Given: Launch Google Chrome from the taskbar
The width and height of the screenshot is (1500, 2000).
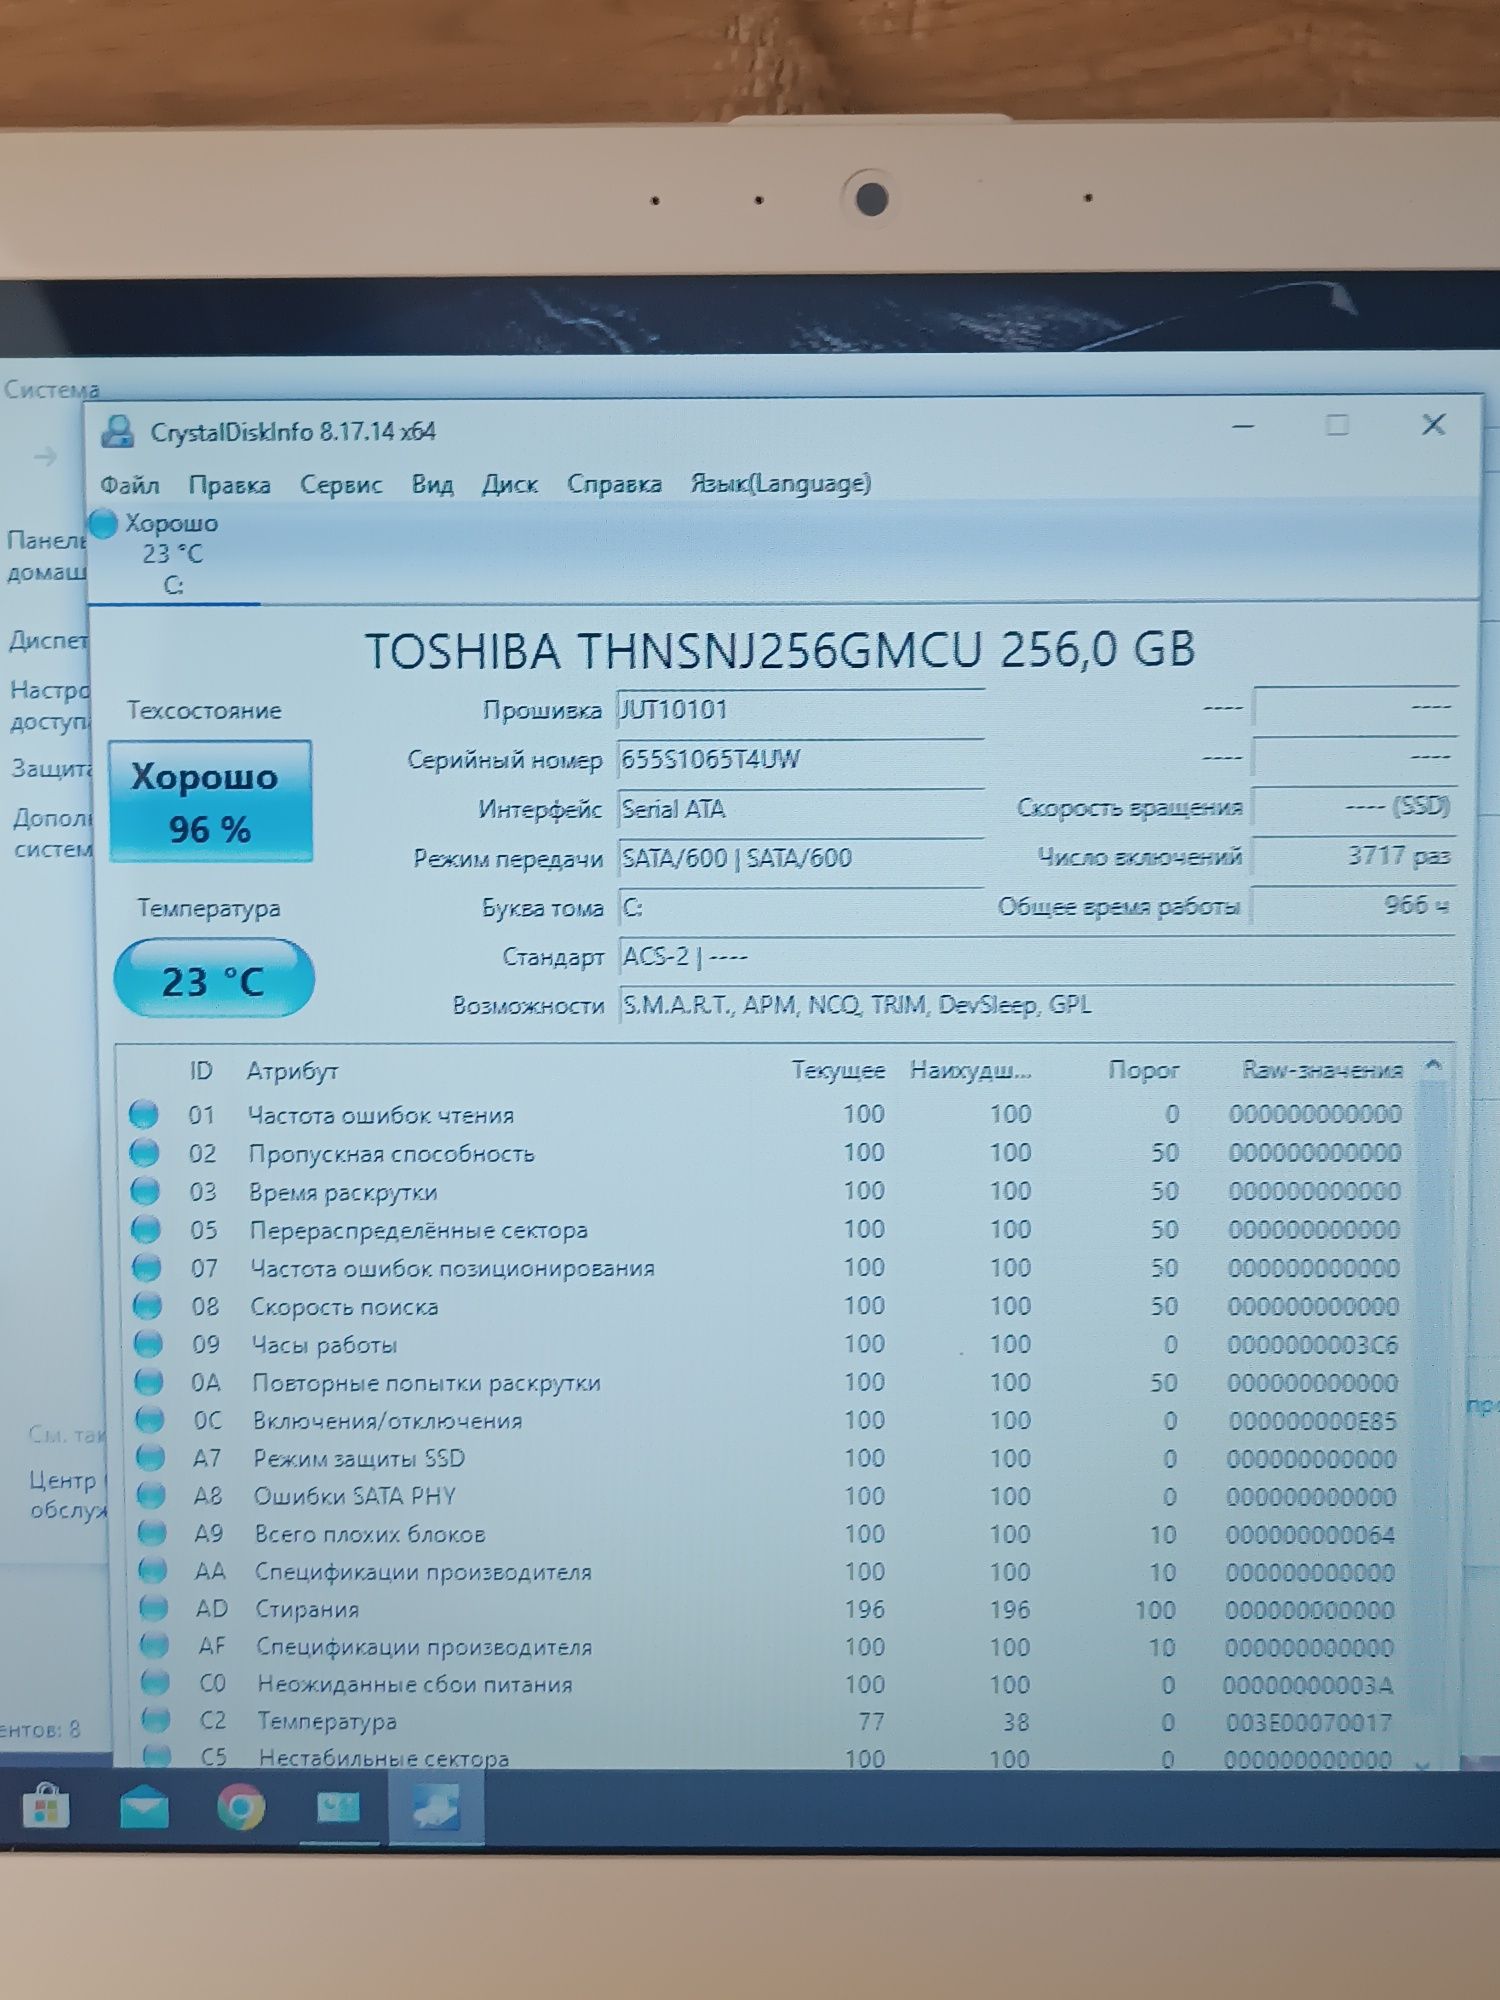Looking at the screenshot, I should pyautogui.click(x=241, y=1808).
